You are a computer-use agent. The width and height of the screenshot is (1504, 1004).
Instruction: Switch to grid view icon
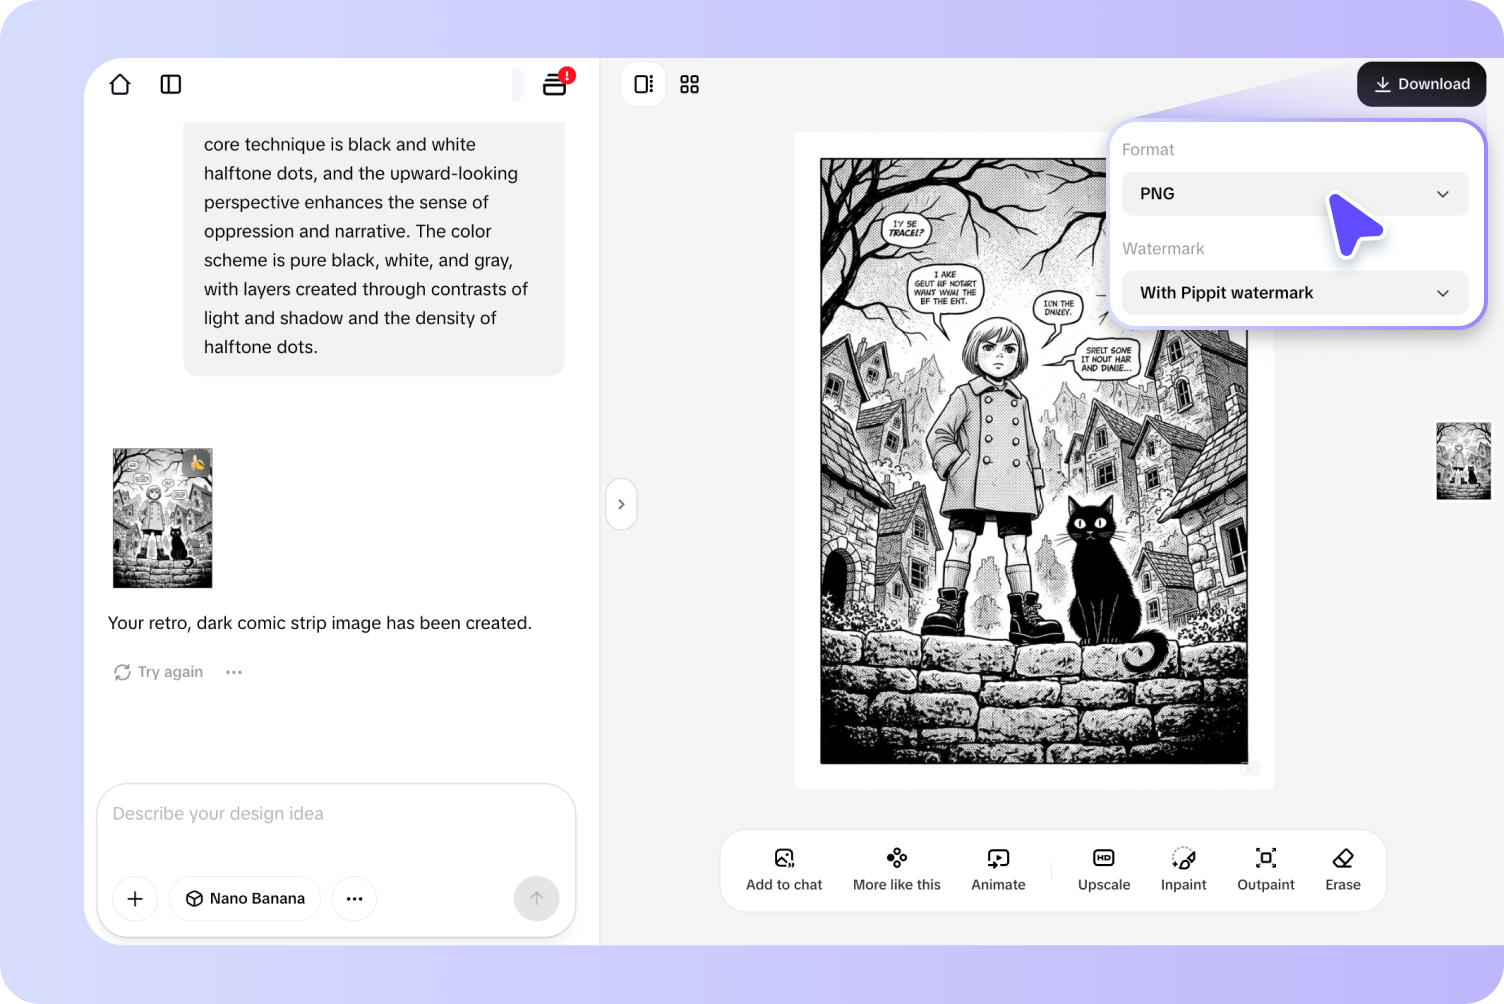(x=690, y=85)
